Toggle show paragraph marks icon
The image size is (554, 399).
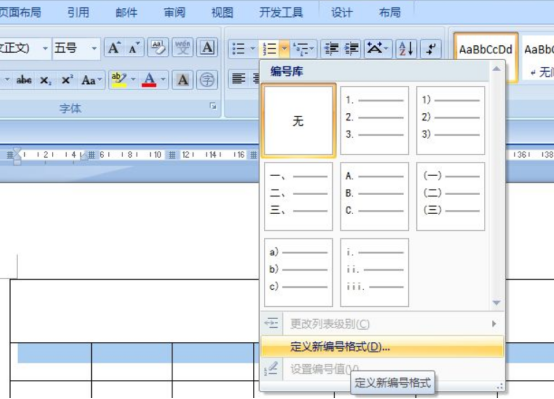coord(431,48)
